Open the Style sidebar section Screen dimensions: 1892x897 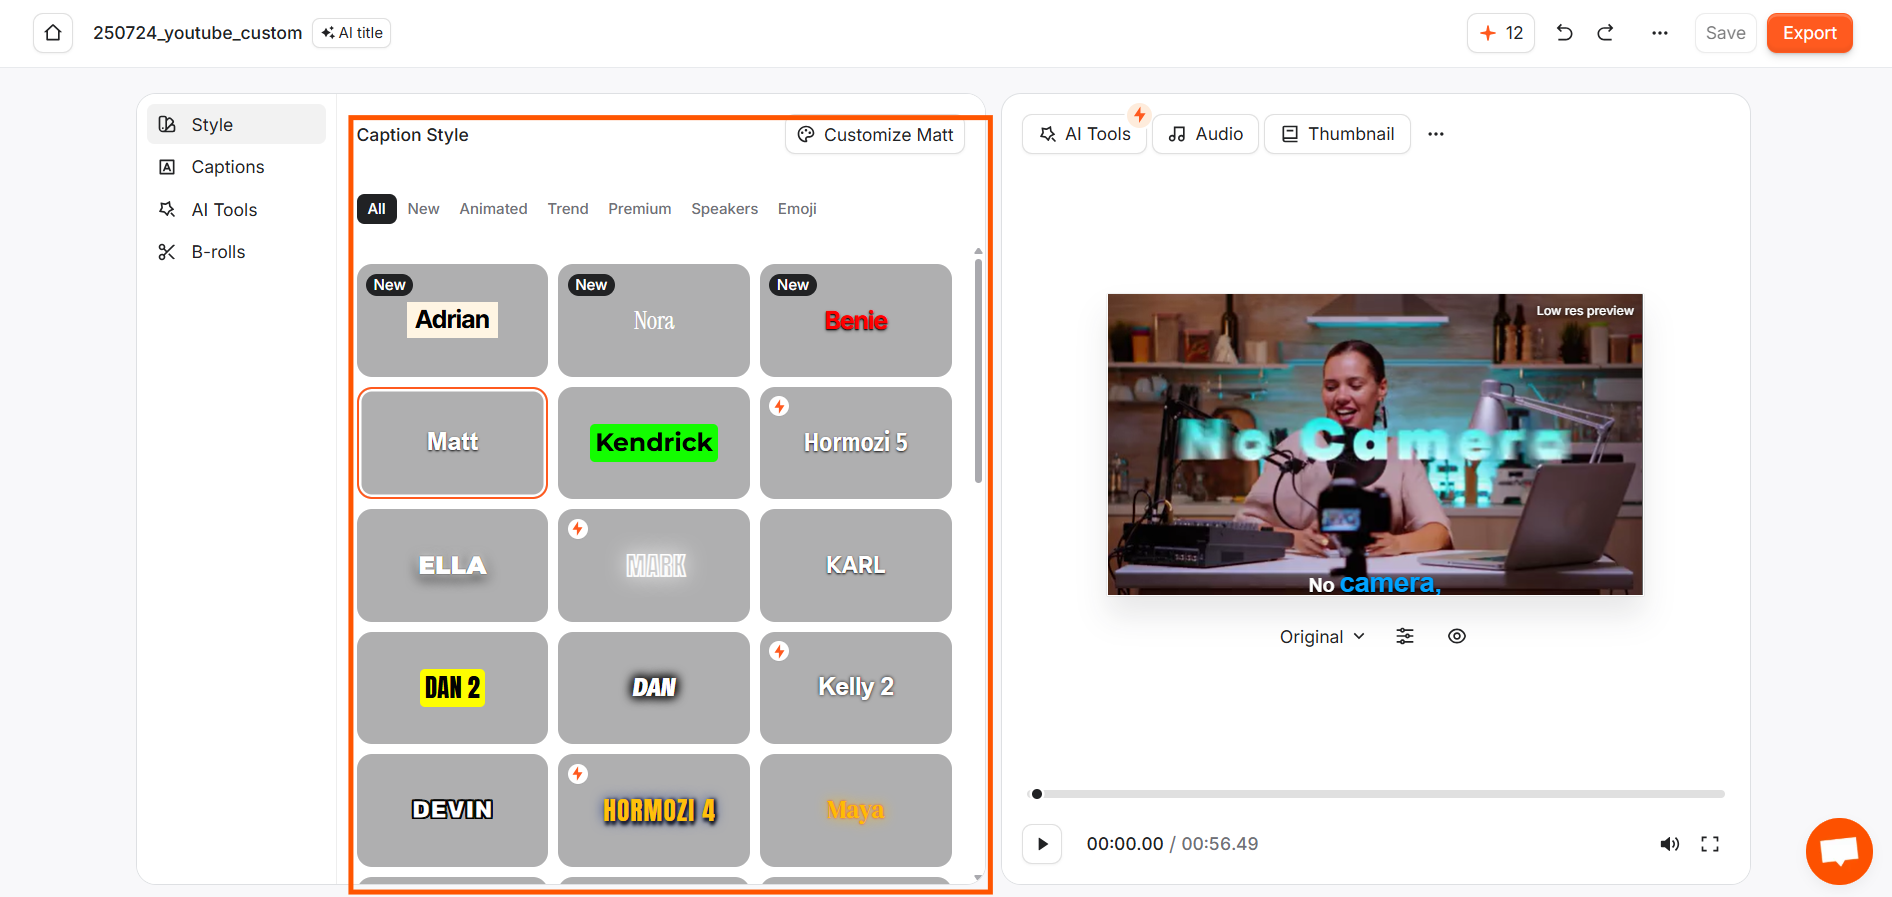pos(237,124)
